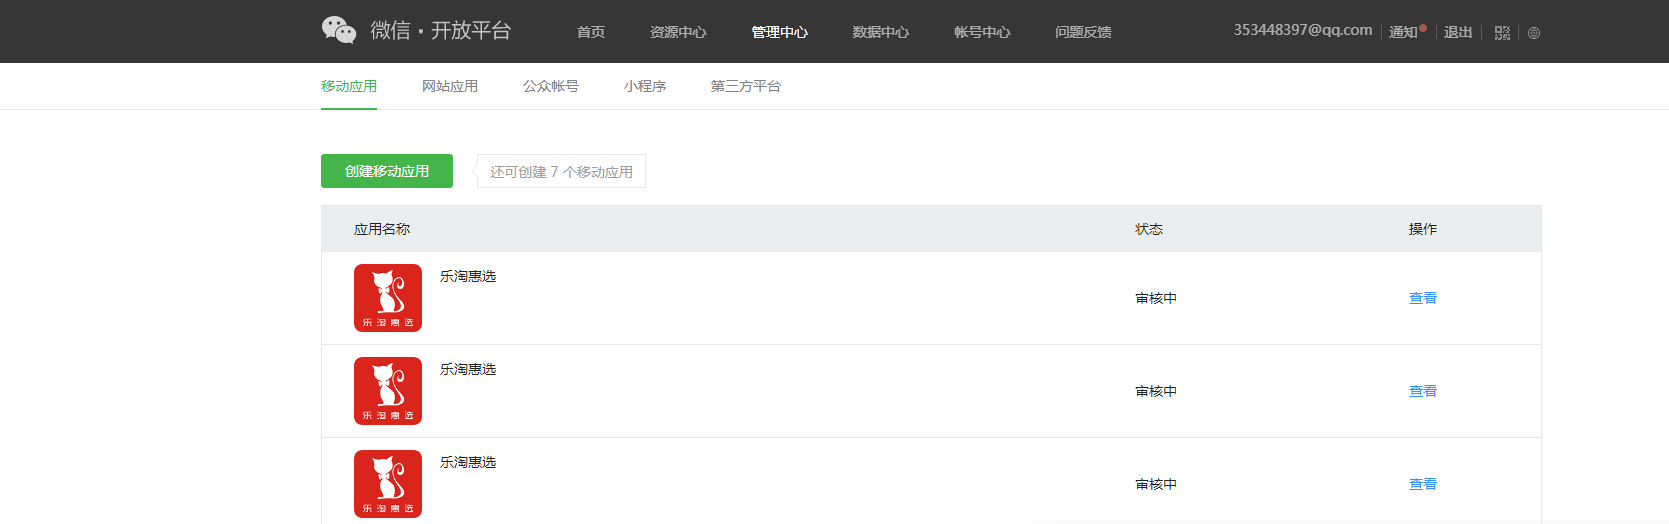Image resolution: width=1669 pixels, height=524 pixels.
Task: Open the QR code icon in header
Action: pos(1502,33)
